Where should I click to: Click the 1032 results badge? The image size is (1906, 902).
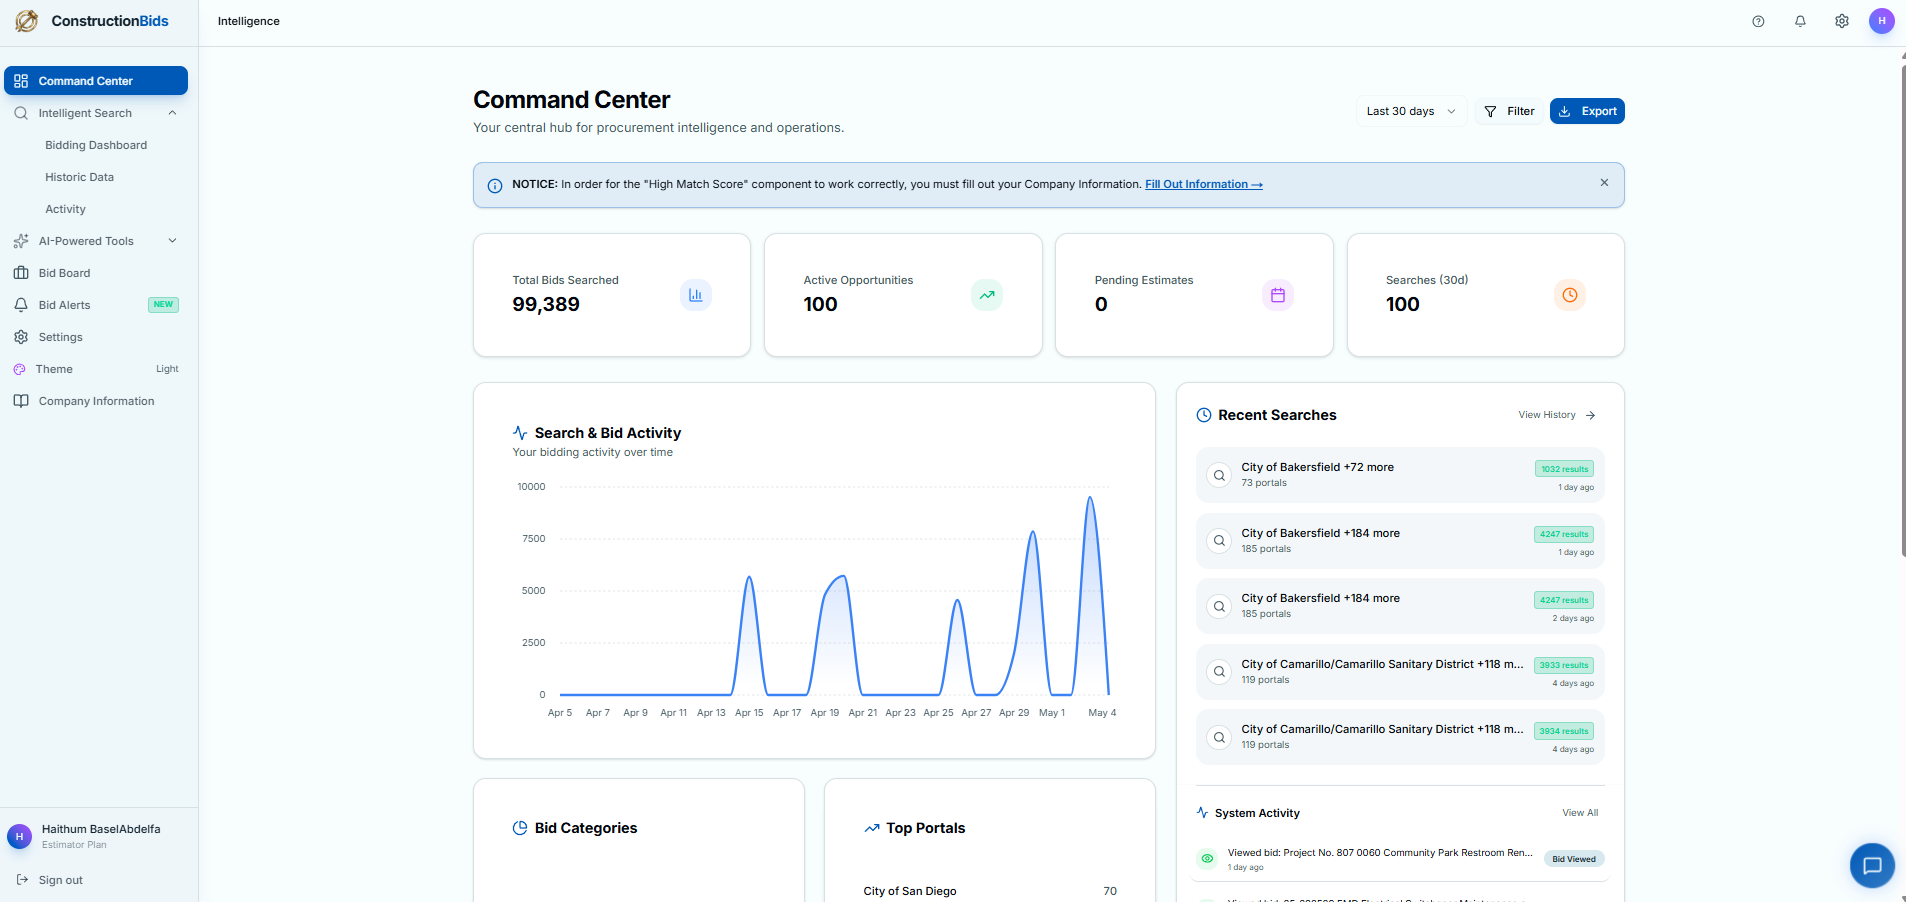(x=1564, y=469)
